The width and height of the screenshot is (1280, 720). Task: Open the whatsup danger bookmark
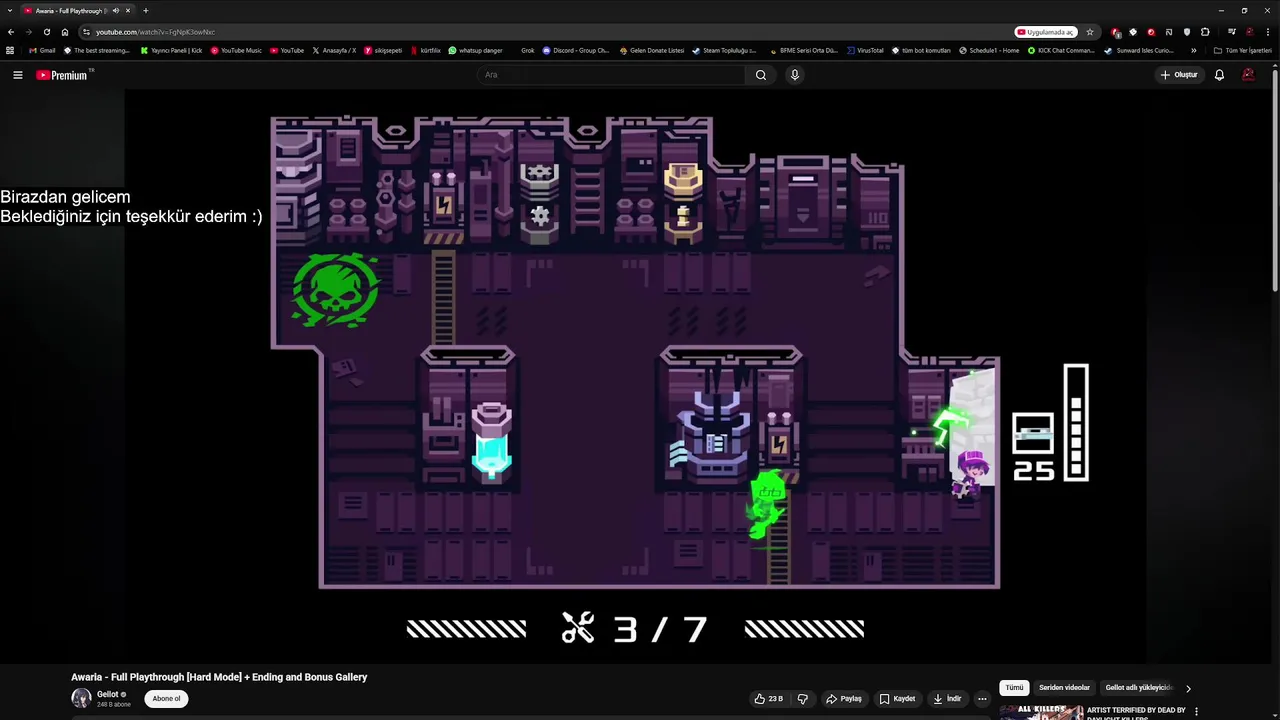coord(475,50)
